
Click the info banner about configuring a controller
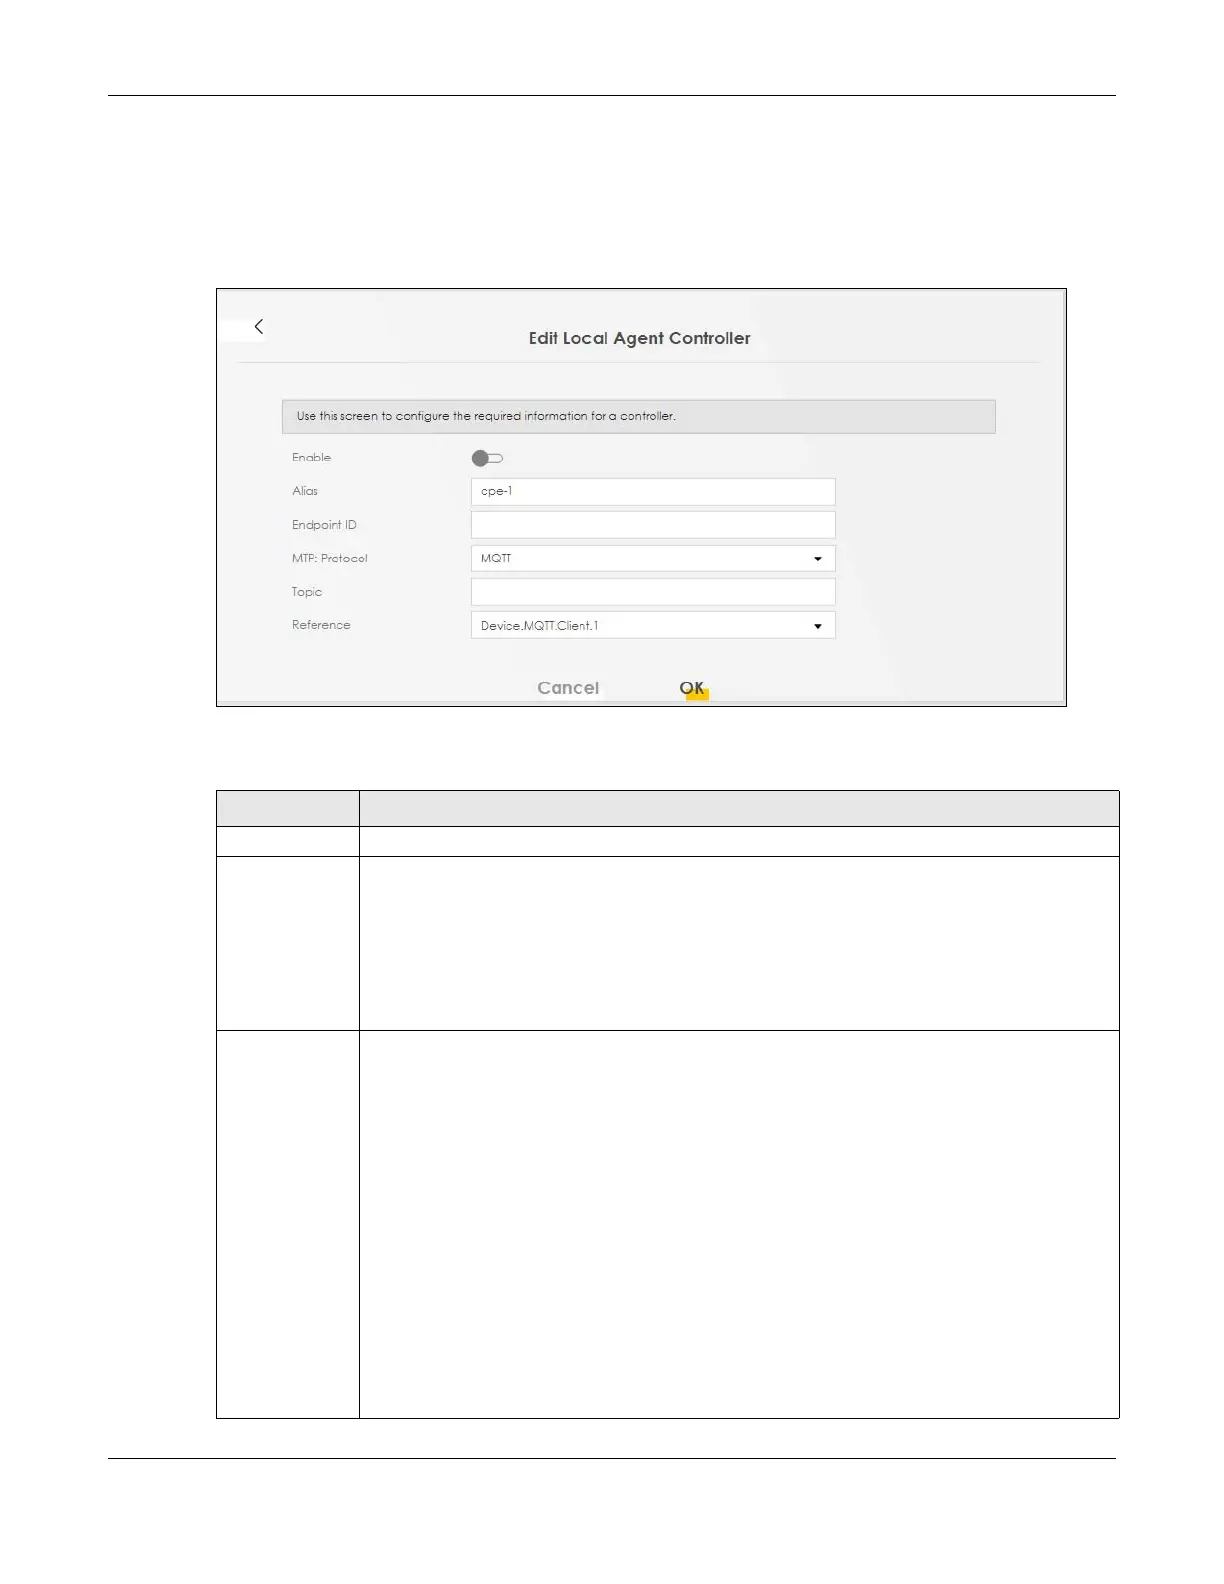[639, 416]
